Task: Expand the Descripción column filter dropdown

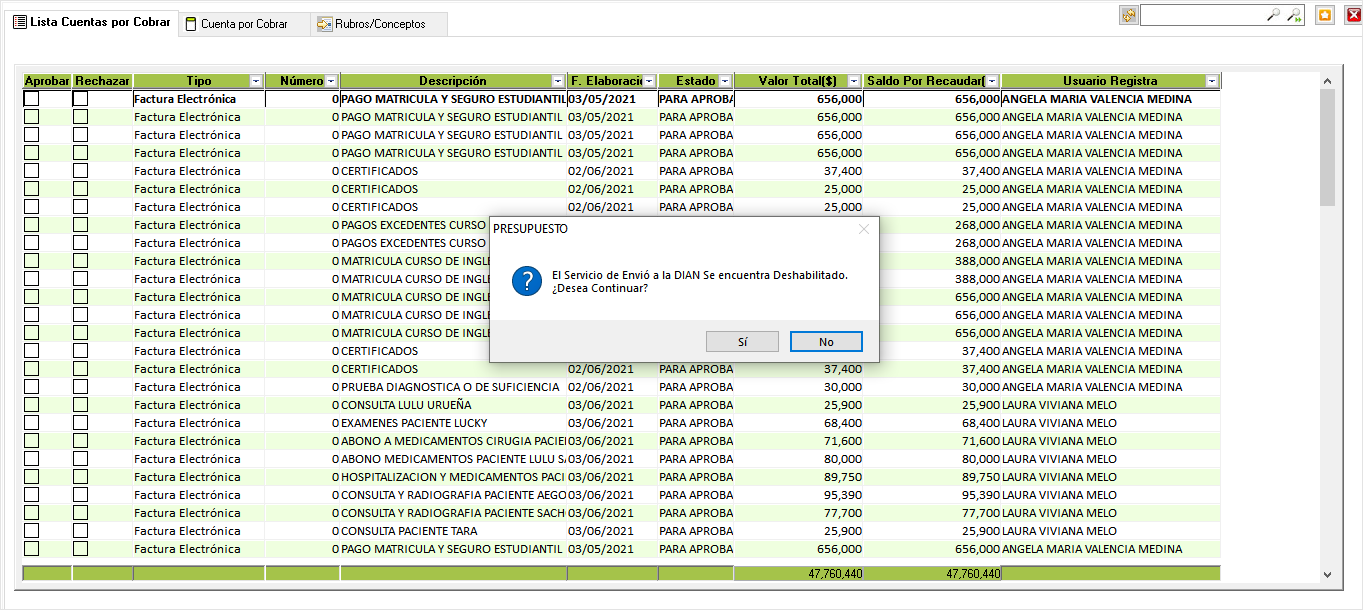Action: [558, 81]
